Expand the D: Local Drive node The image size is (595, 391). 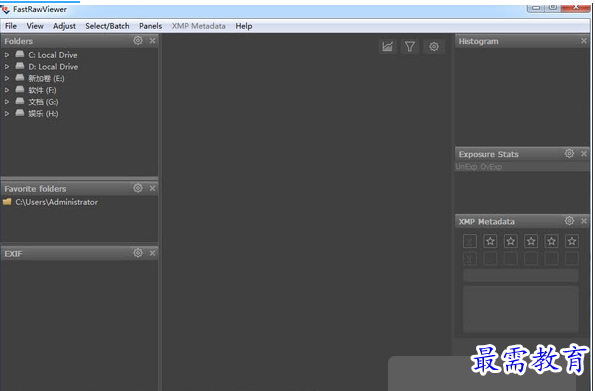pos(7,67)
